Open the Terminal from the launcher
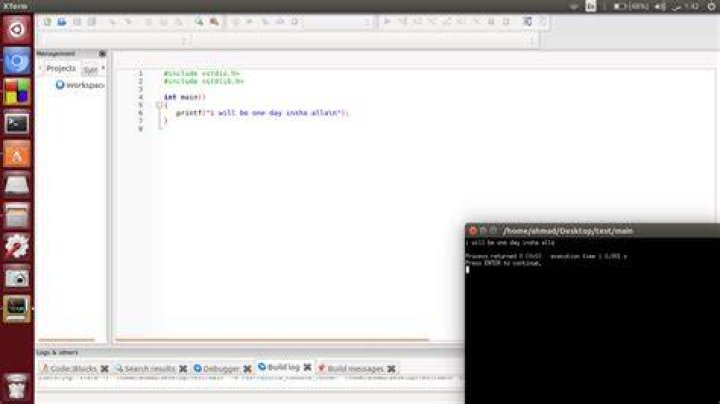Image resolution: width=720 pixels, height=404 pixels. [17, 123]
